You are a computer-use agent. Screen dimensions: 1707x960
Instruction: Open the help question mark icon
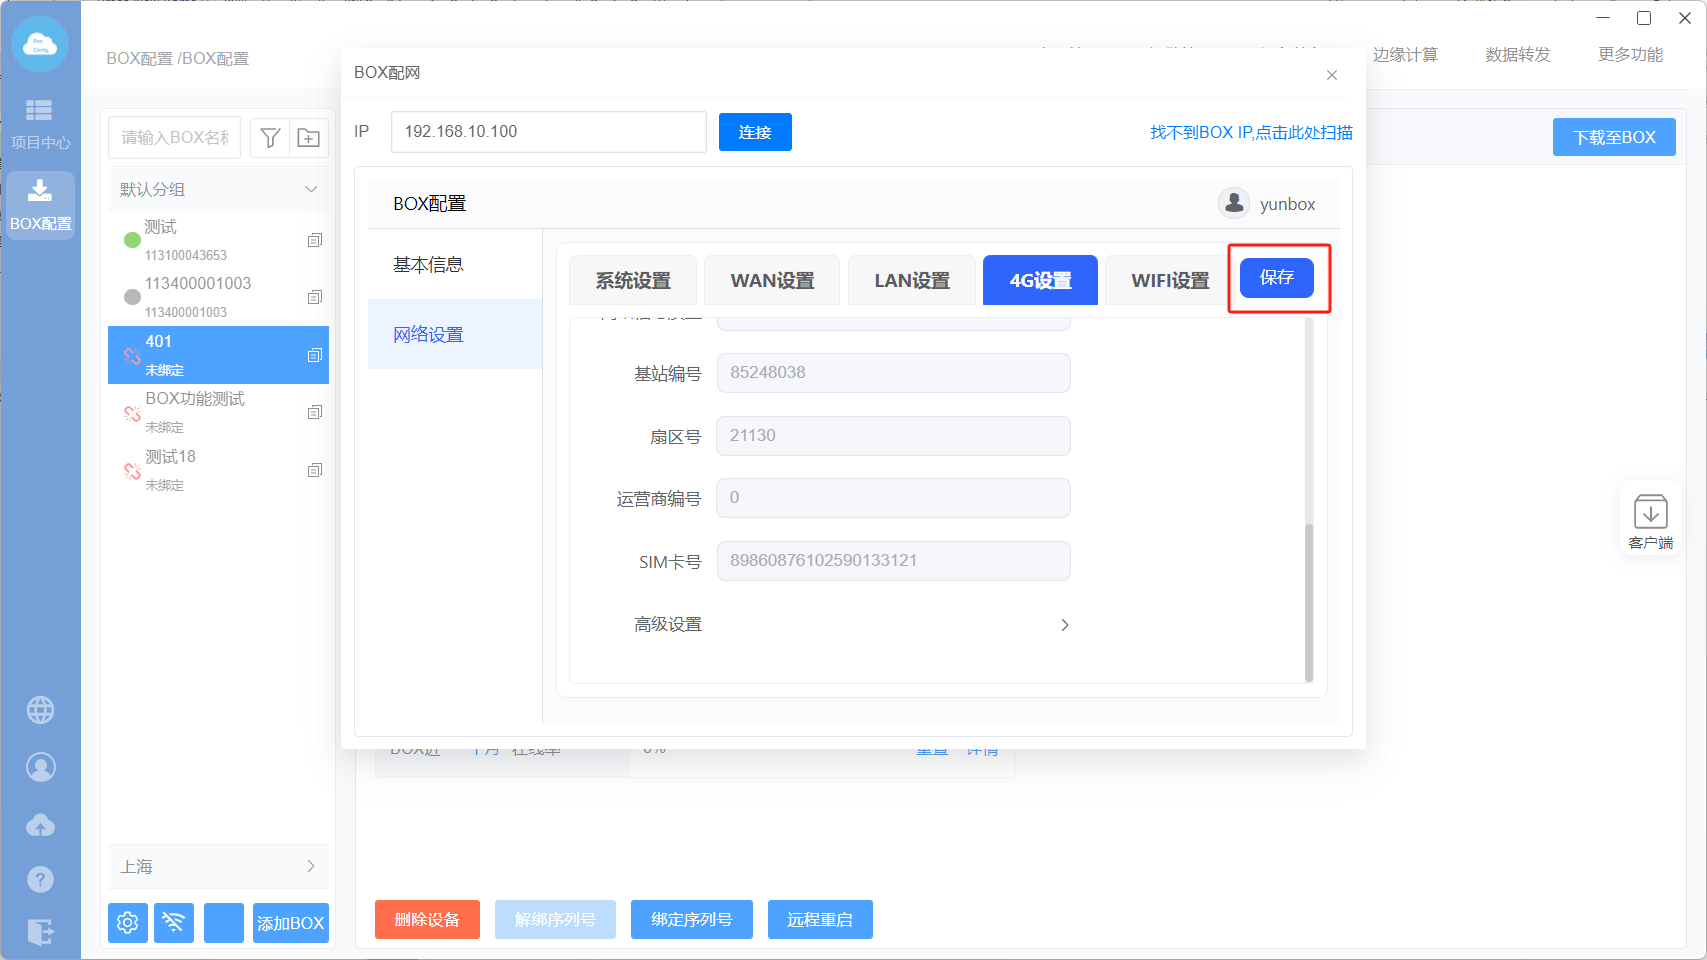point(40,879)
